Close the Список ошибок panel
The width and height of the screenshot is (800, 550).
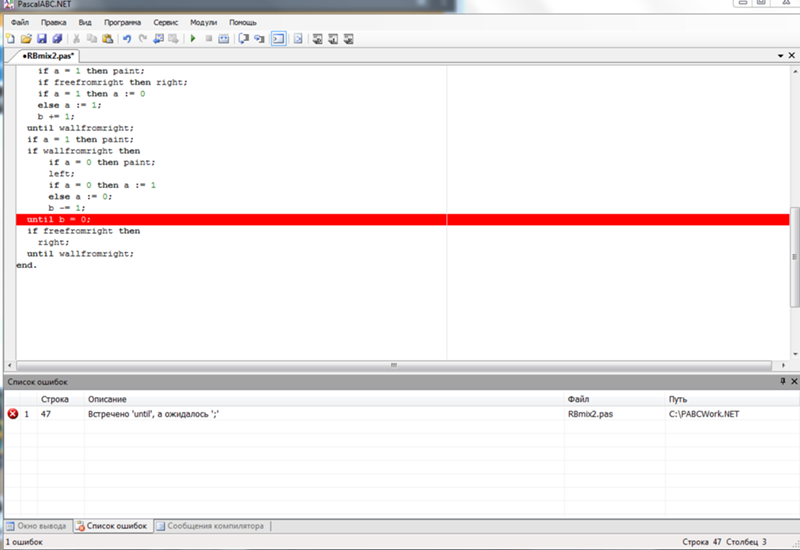coord(794,381)
